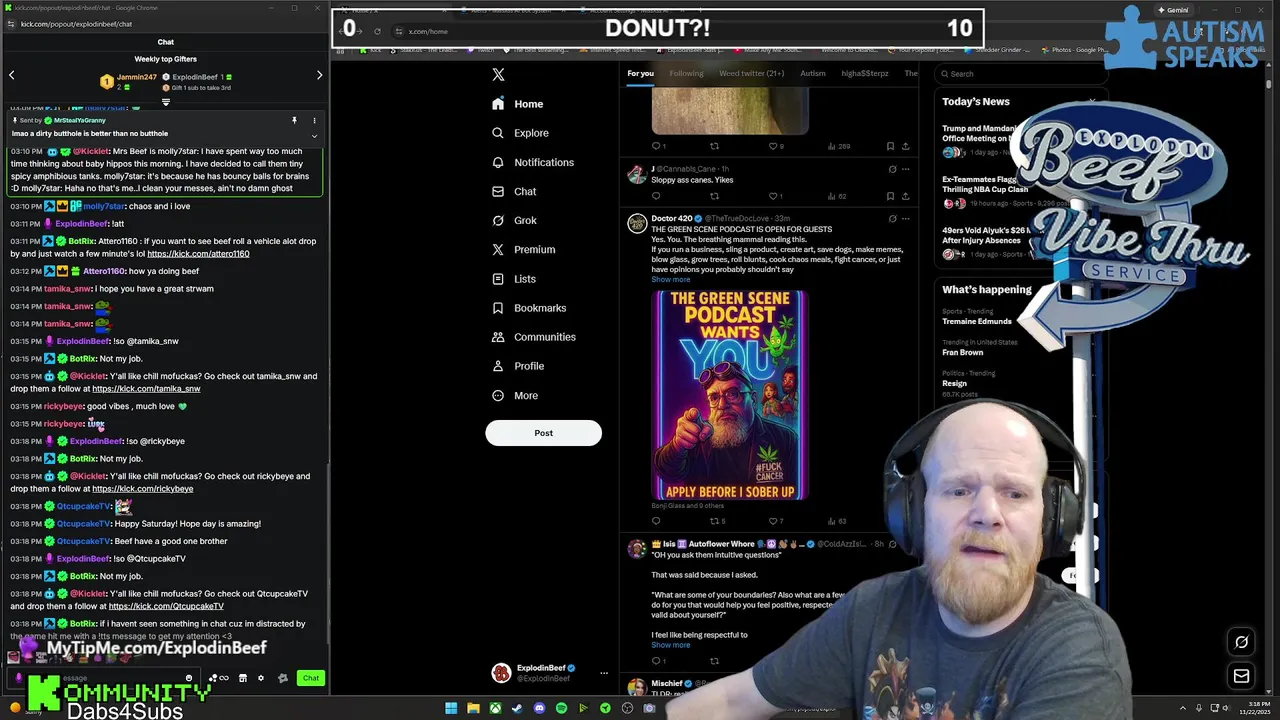Switch to Weed twitter (21+) tab
The image size is (1280, 720).
[x=752, y=73]
